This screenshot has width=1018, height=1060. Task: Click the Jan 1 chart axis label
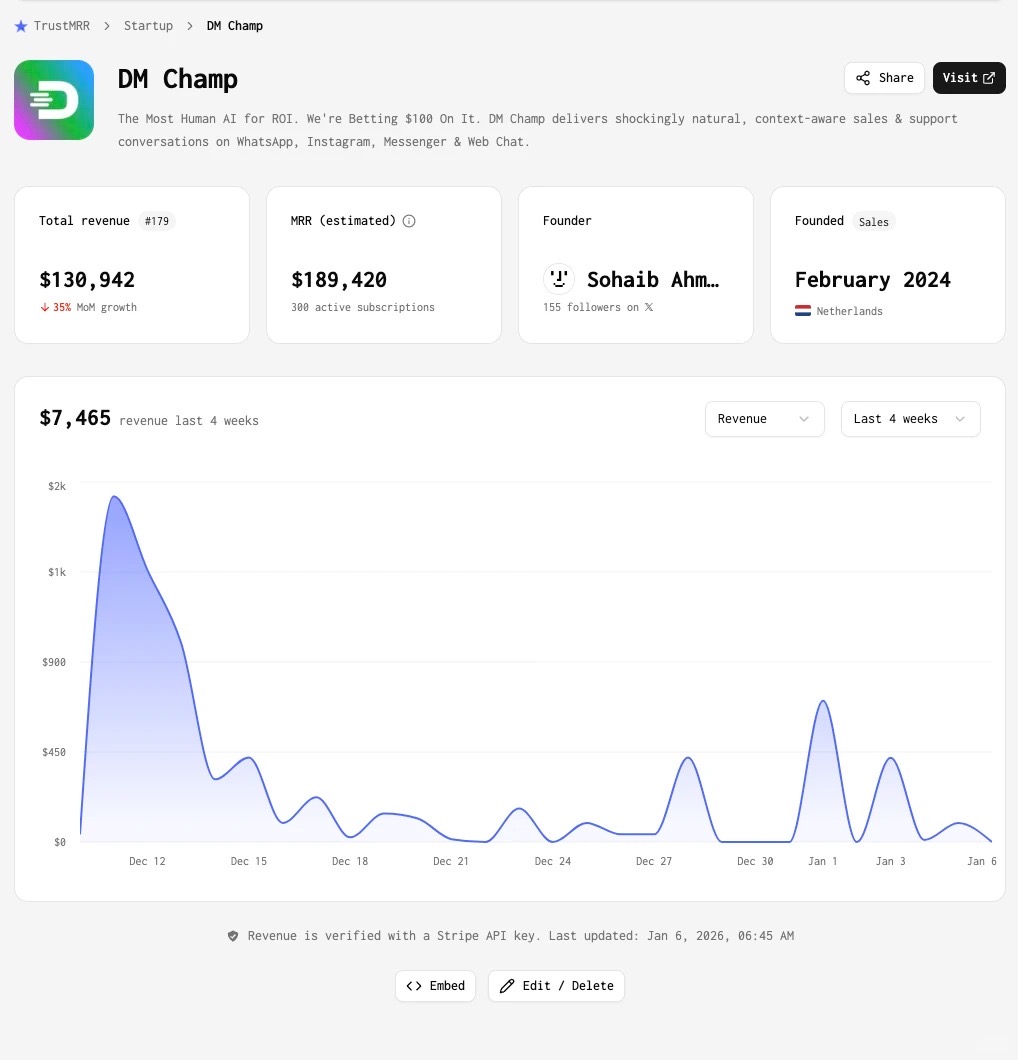point(823,861)
